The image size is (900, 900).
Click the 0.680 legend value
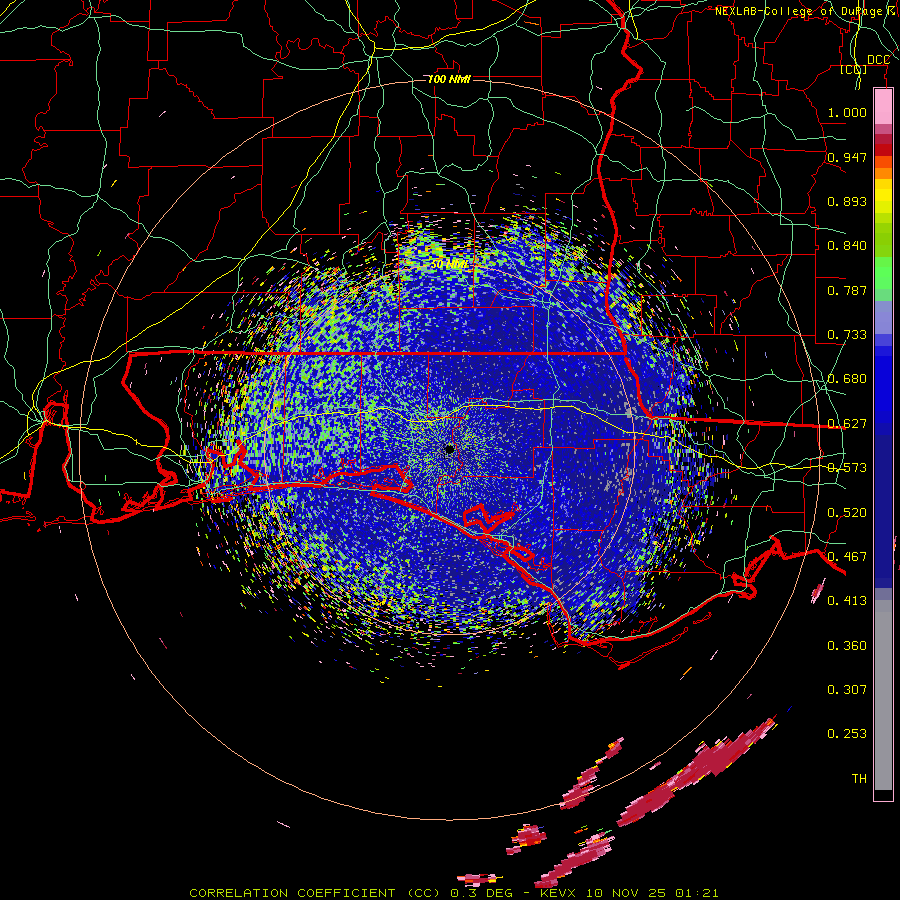(847, 379)
